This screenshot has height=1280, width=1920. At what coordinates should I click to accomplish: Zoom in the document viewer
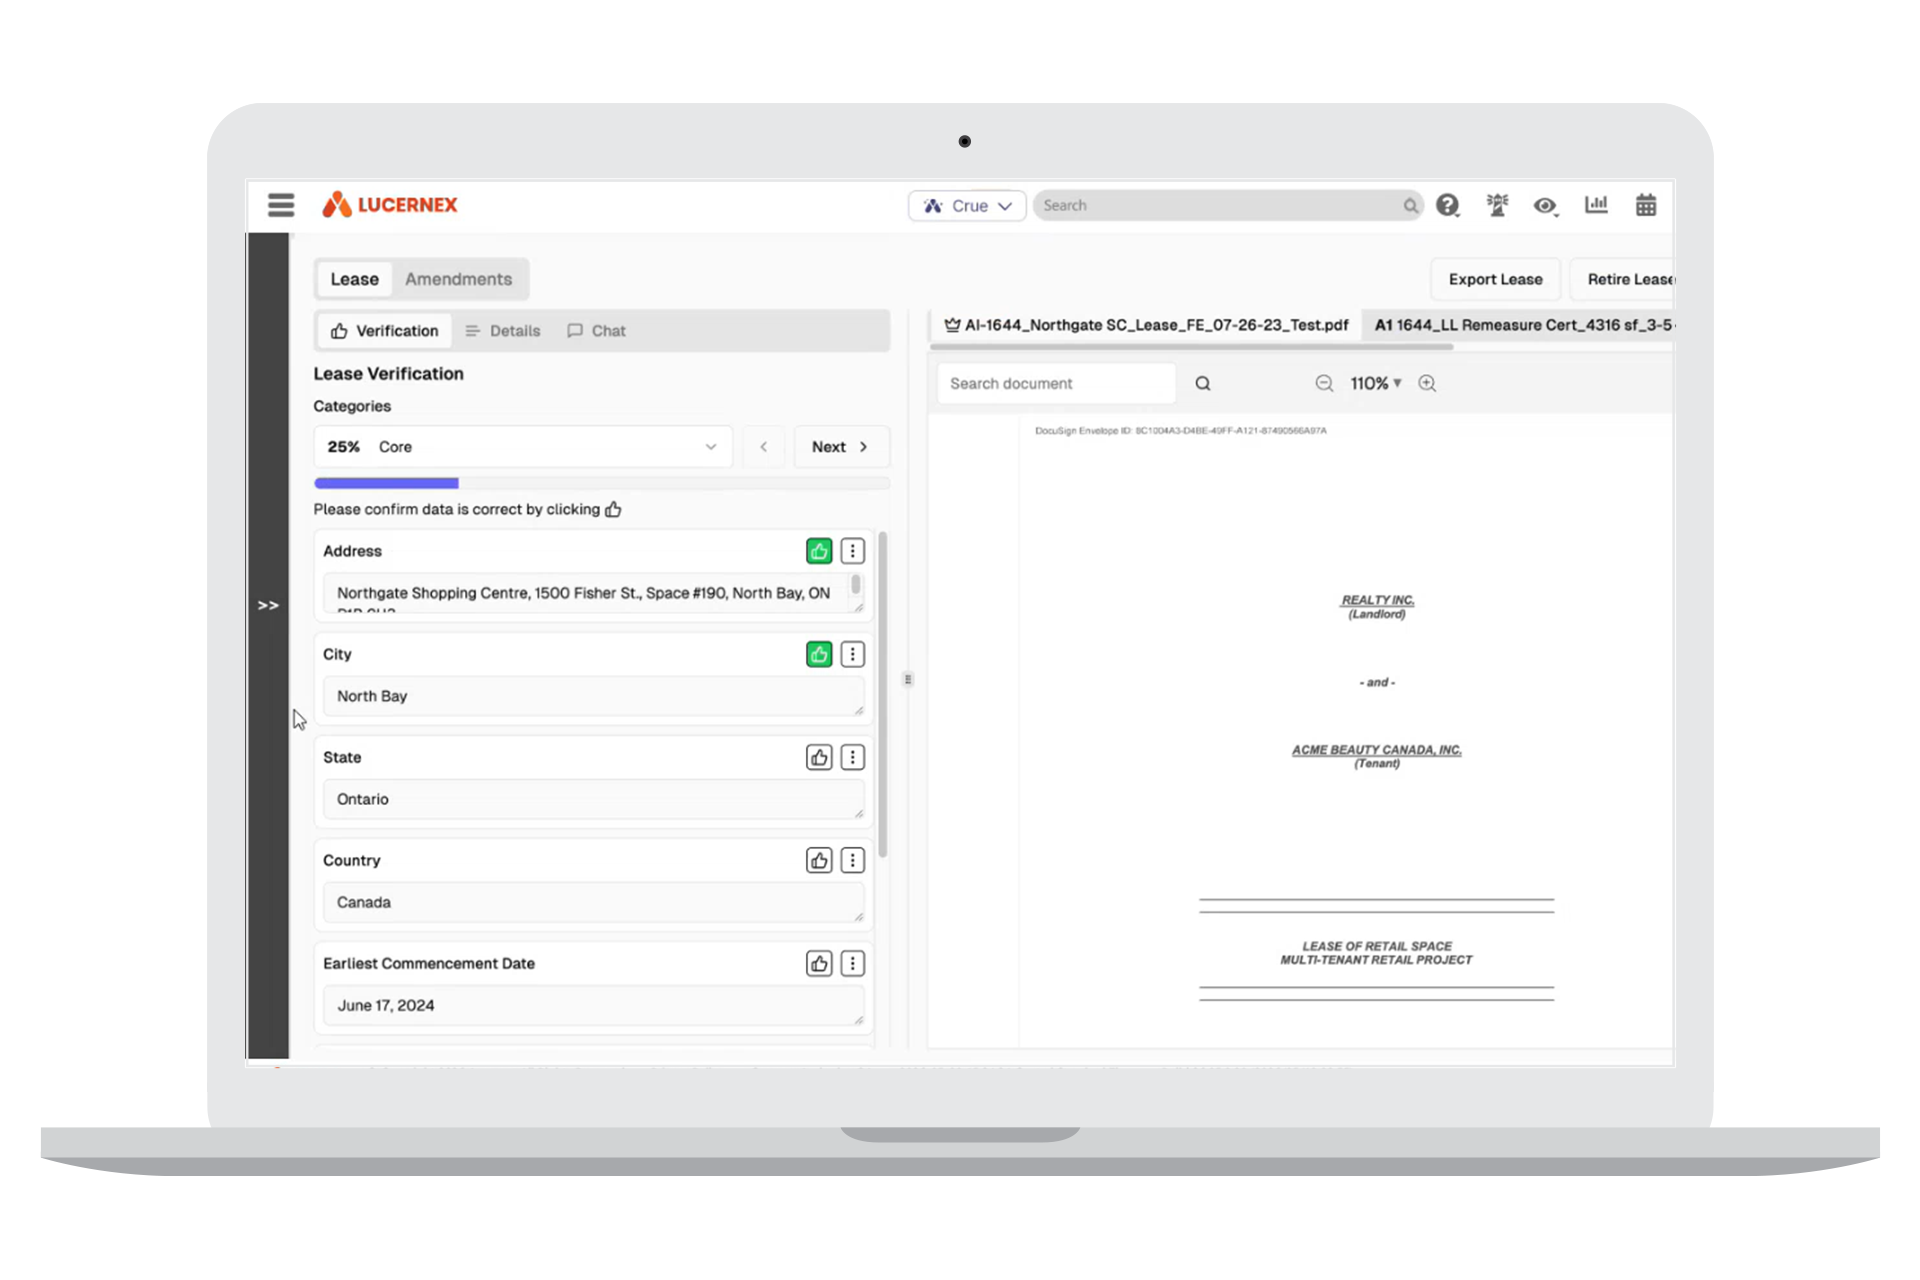[1427, 383]
